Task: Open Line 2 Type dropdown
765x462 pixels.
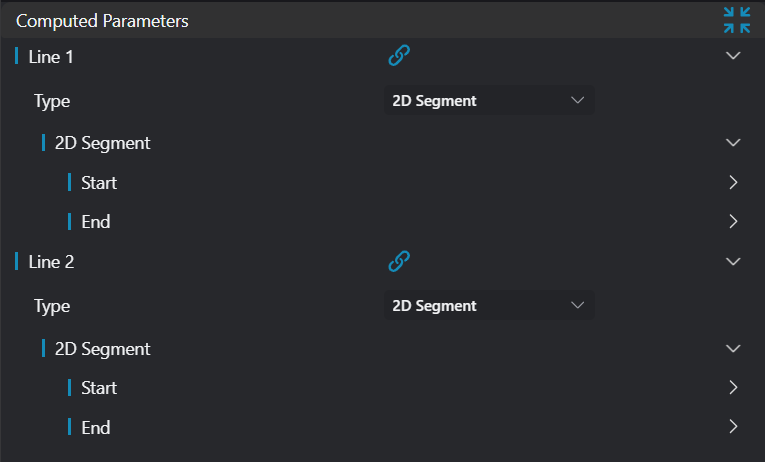Action: (489, 306)
